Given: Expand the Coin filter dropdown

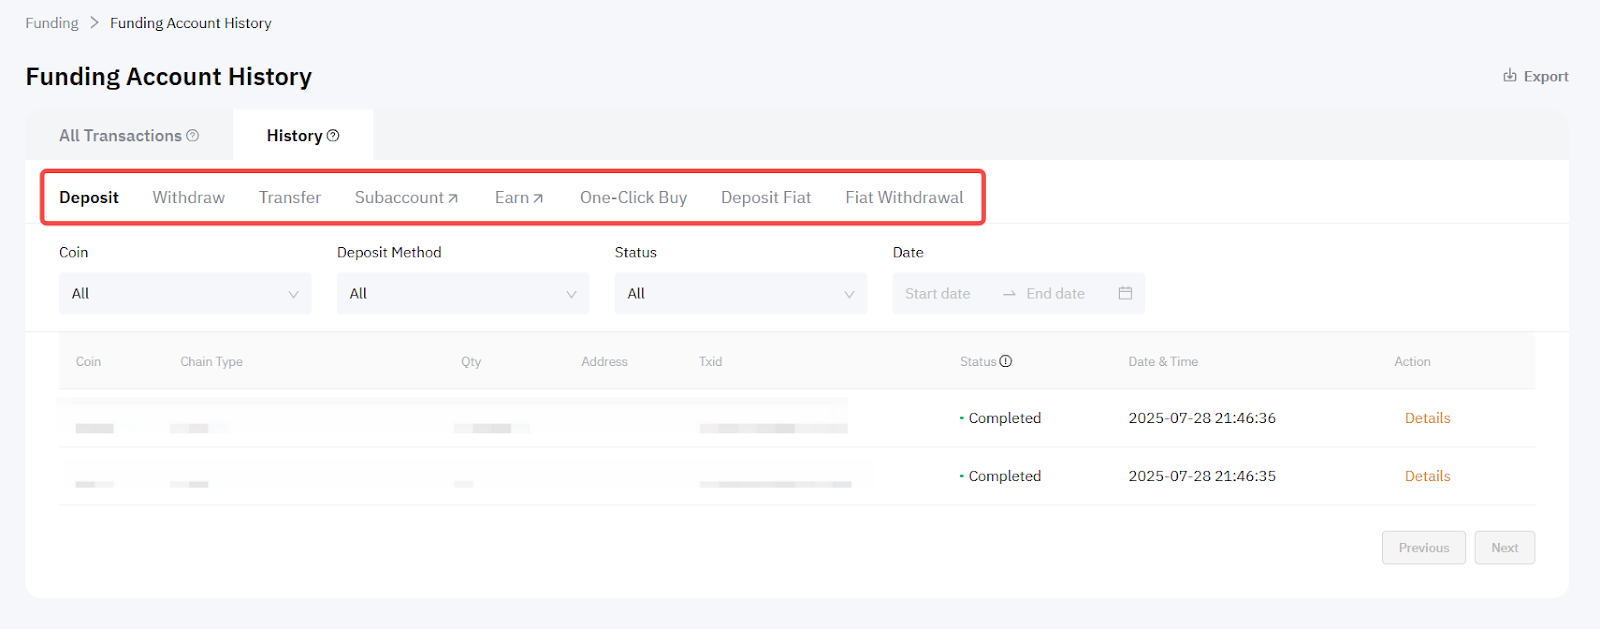Looking at the screenshot, I should 185,294.
